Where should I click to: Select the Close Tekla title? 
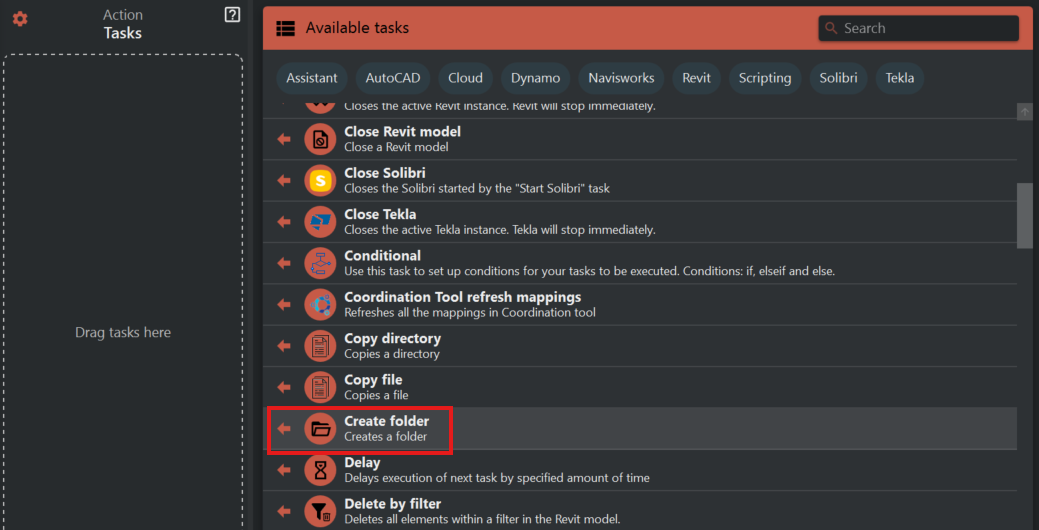[380, 215]
